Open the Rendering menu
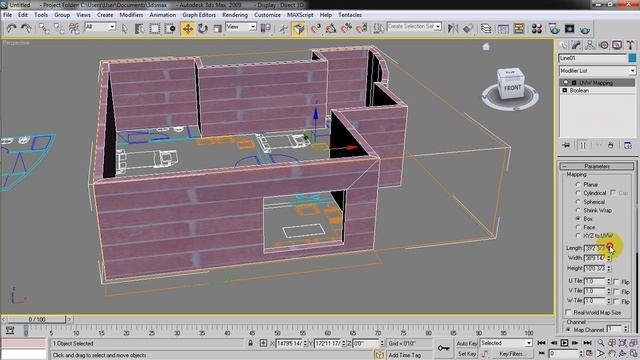Image resolution: width=640 pixels, height=360 pixels. coord(235,15)
